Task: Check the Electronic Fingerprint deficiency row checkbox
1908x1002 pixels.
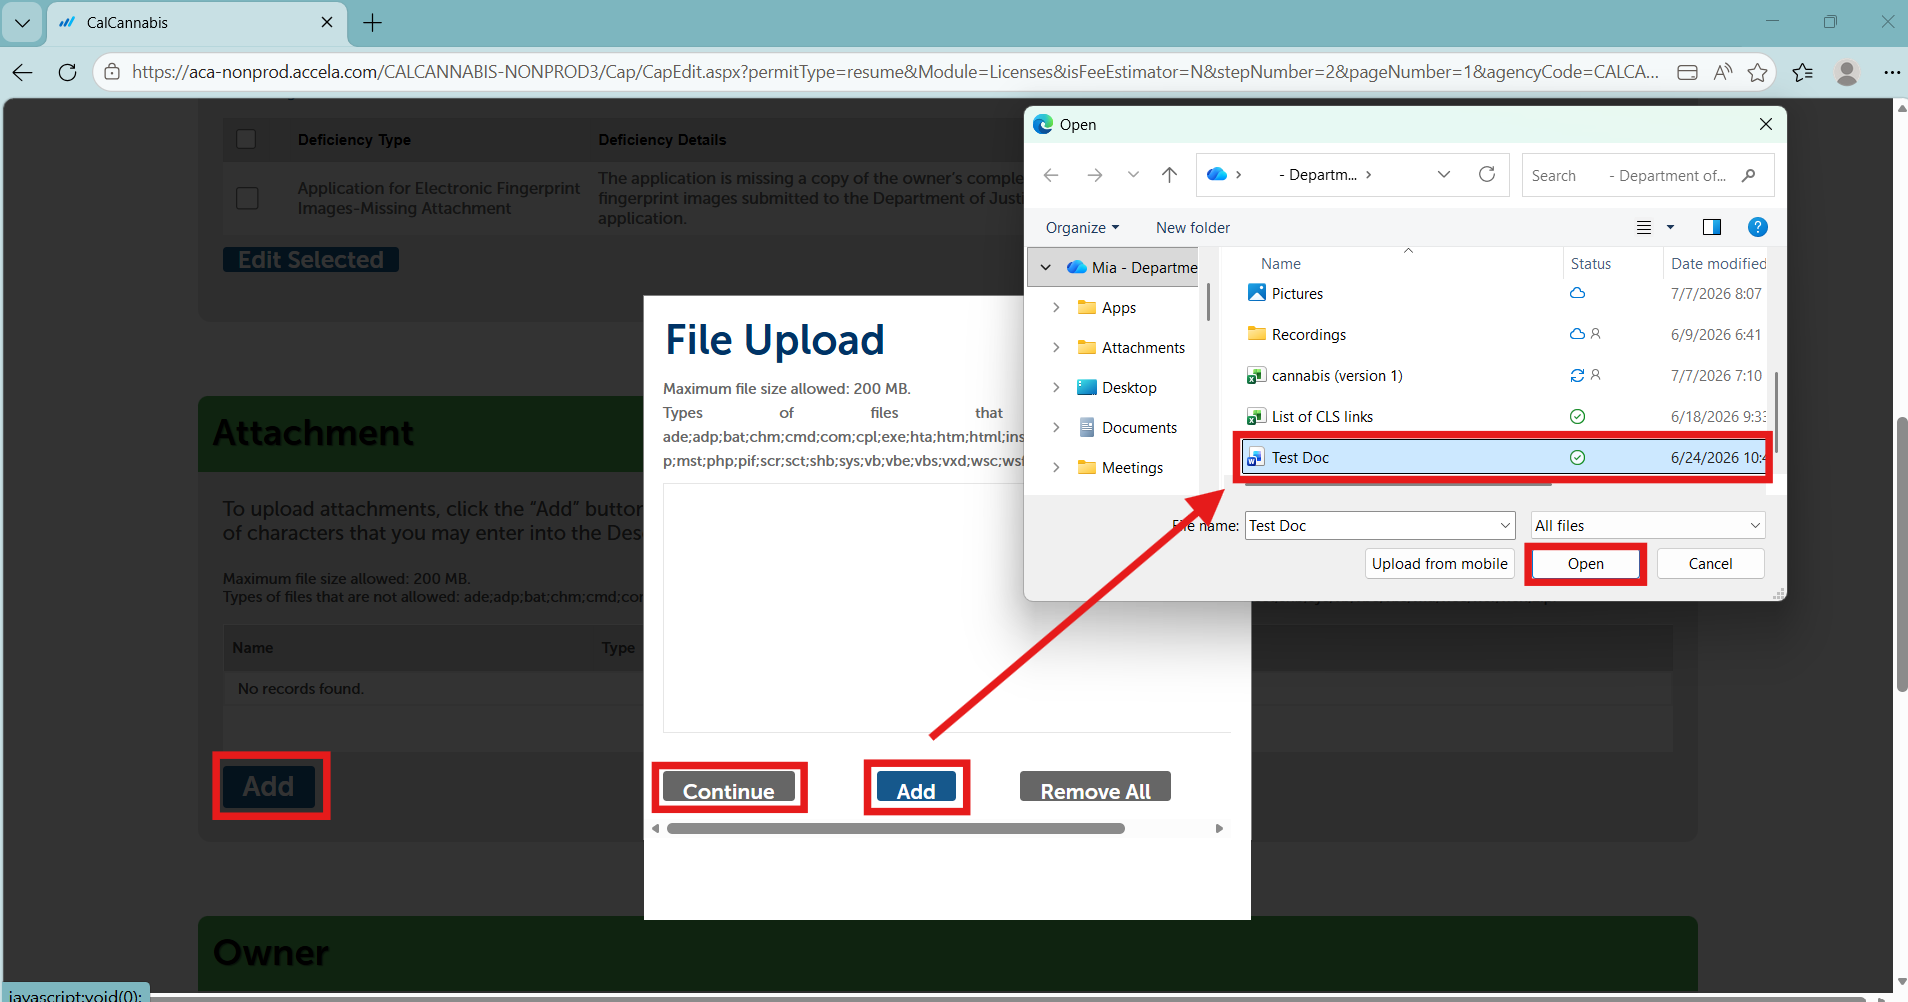Action: tap(247, 198)
